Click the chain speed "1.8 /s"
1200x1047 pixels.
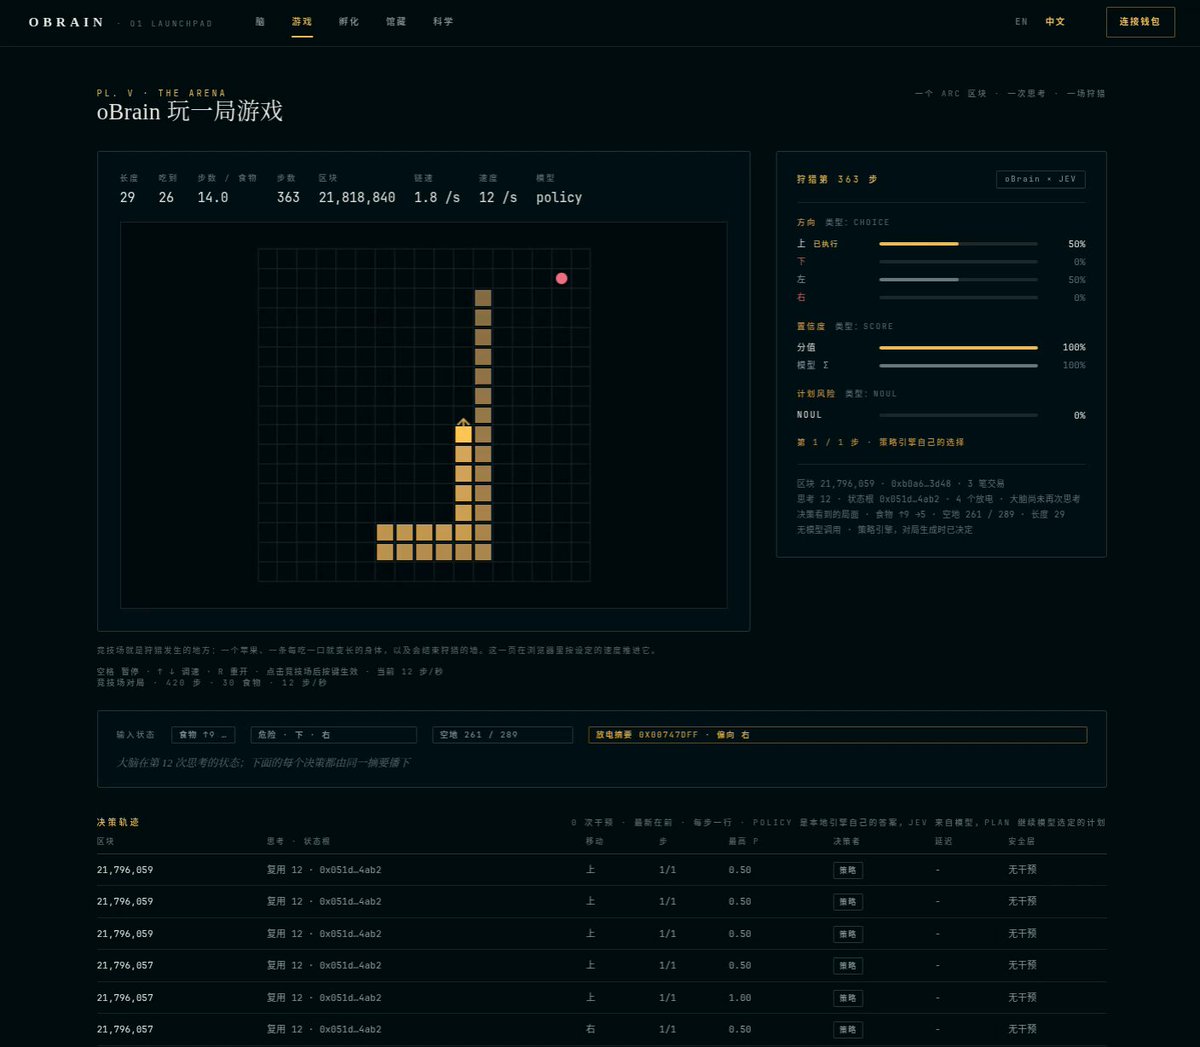437,198
